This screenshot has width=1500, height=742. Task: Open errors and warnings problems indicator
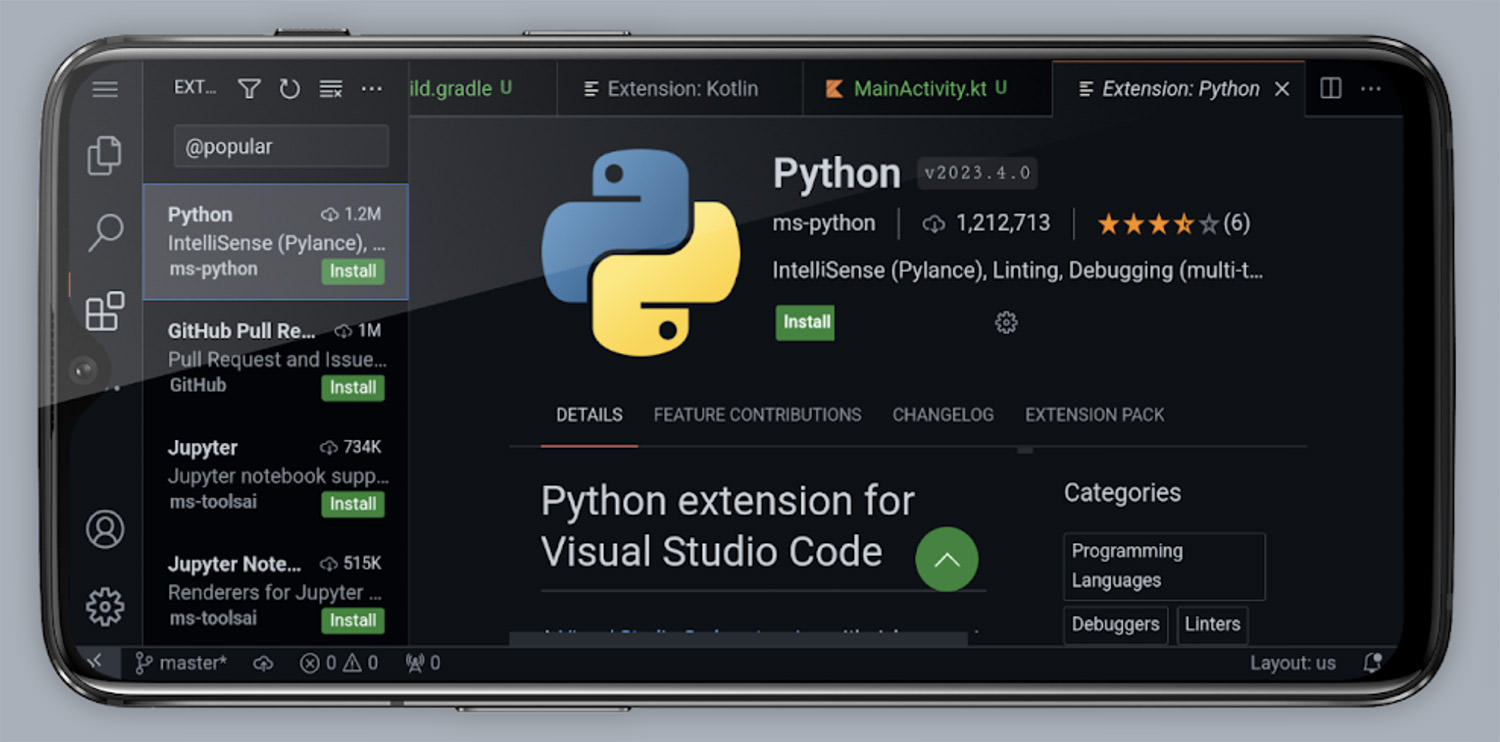click(339, 663)
